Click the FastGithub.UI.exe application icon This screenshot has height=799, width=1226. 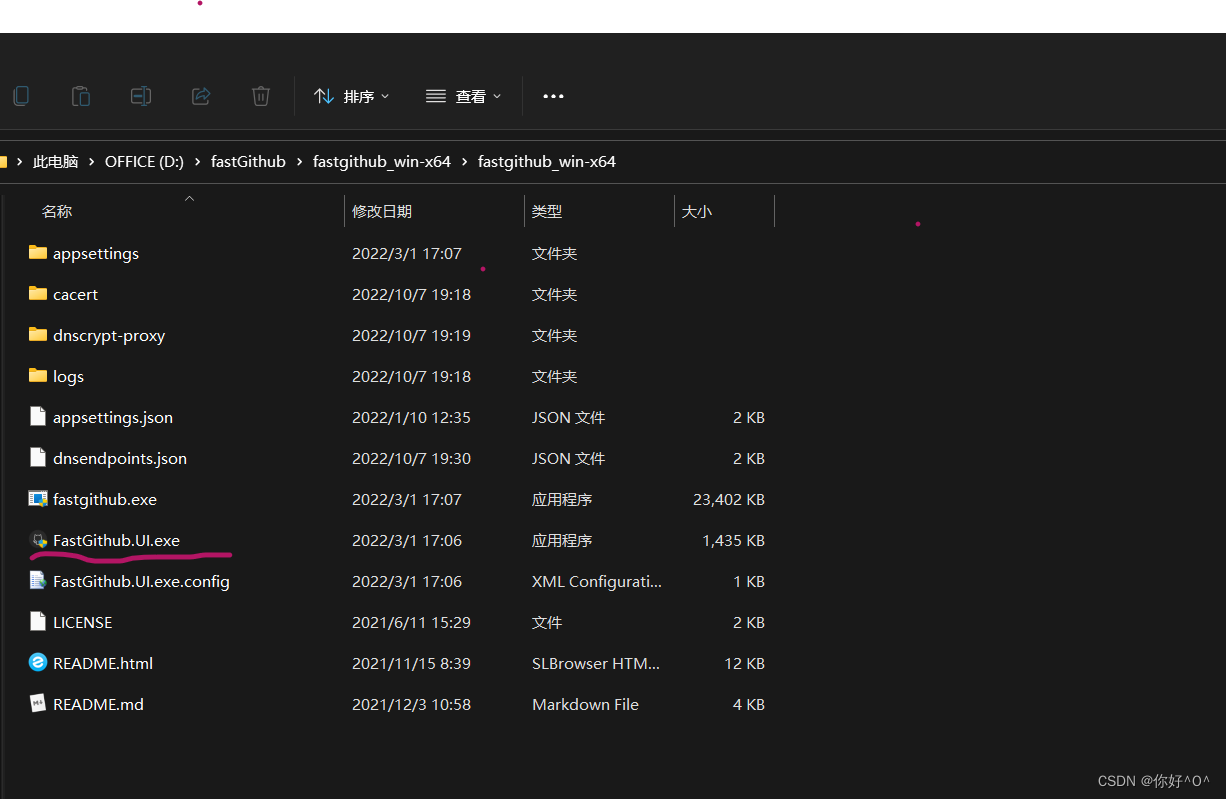coord(38,540)
